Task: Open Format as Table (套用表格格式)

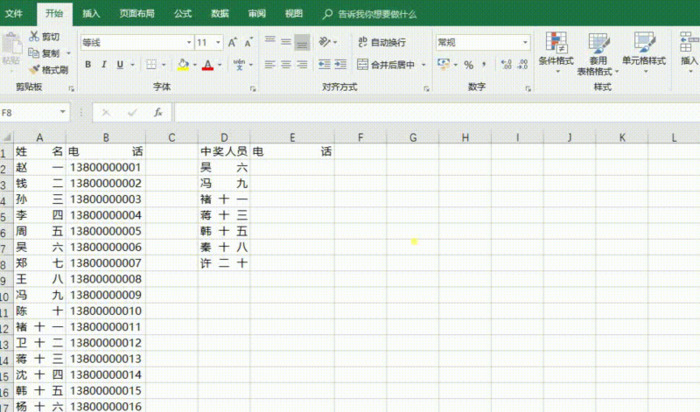Action: [598, 54]
